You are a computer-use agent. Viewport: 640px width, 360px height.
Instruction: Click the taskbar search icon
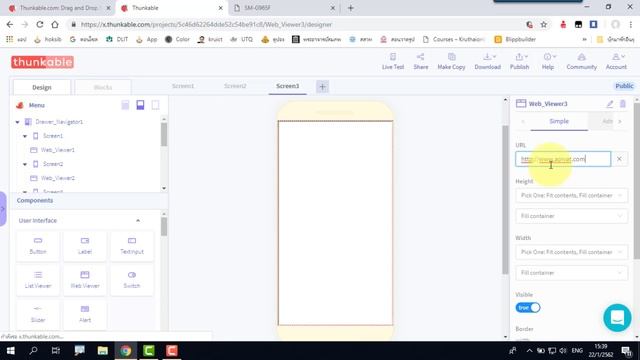tap(33, 351)
